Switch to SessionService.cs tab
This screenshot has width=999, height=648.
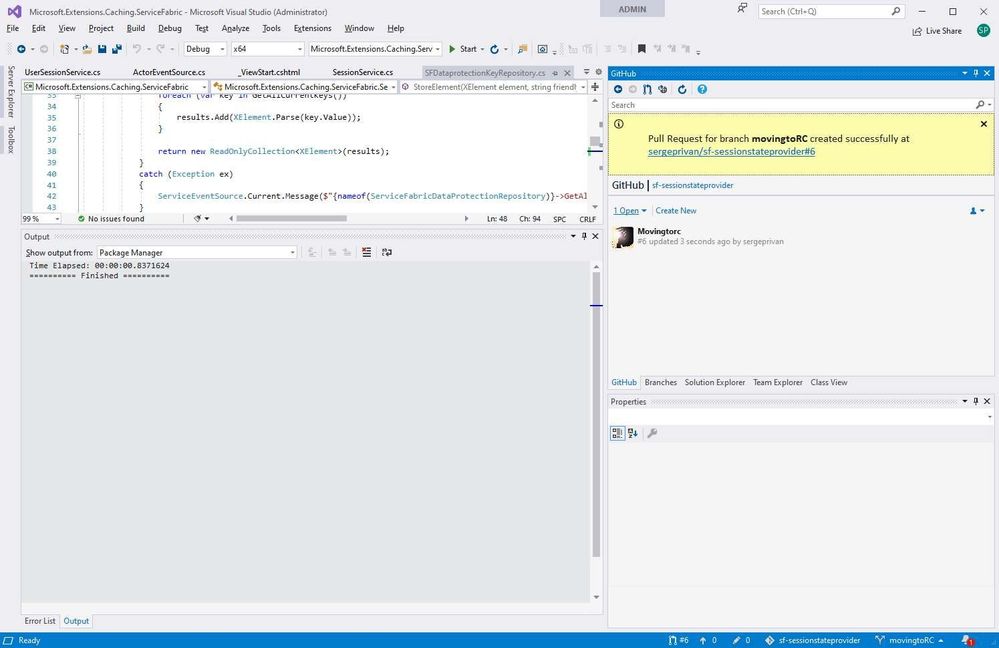tap(363, 73)
